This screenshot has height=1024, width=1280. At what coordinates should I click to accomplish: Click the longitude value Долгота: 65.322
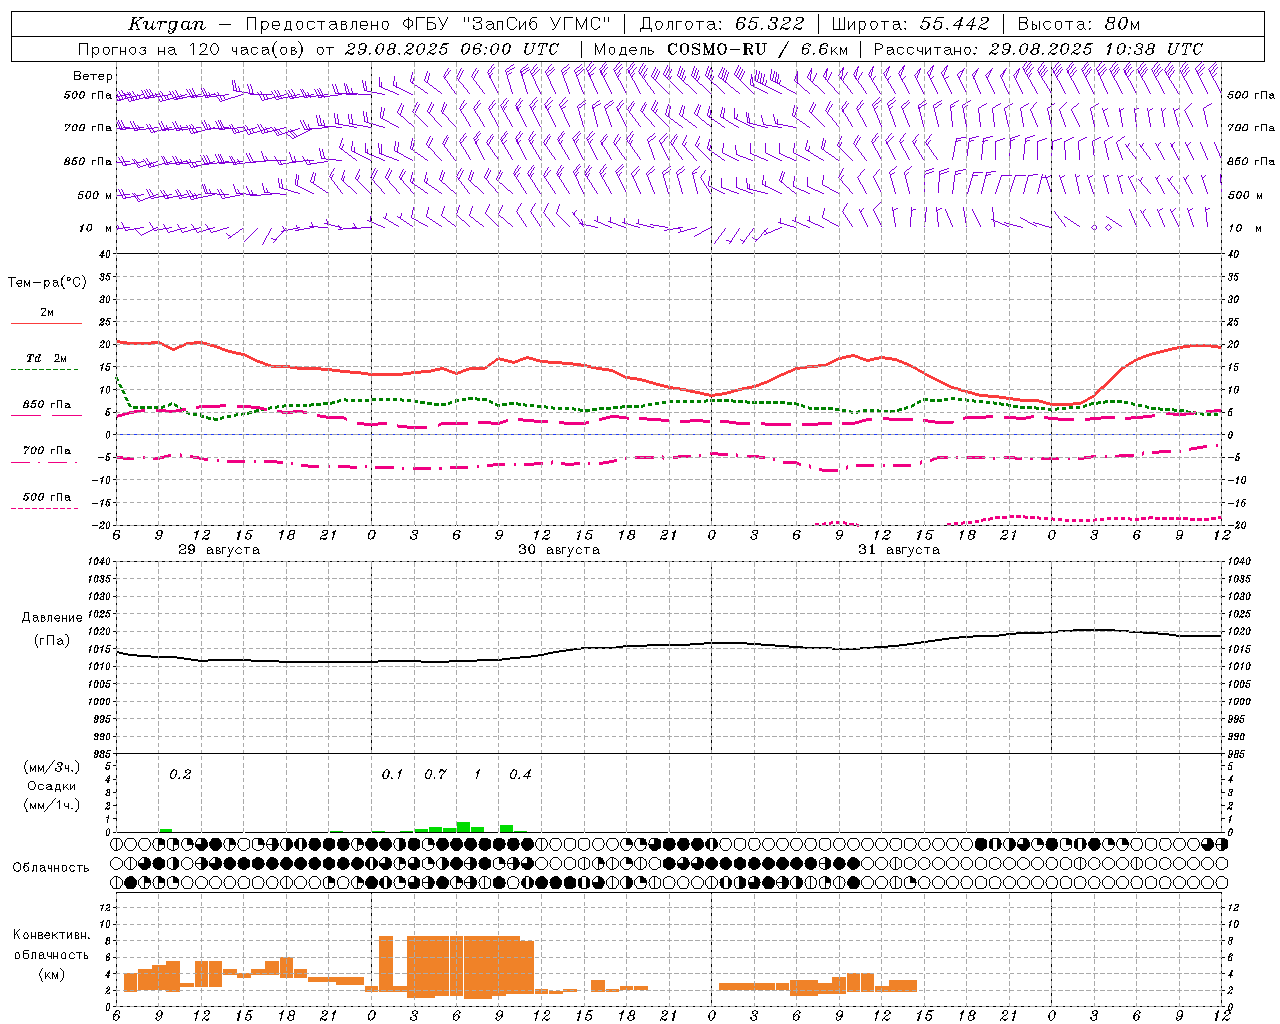[722, 24]
